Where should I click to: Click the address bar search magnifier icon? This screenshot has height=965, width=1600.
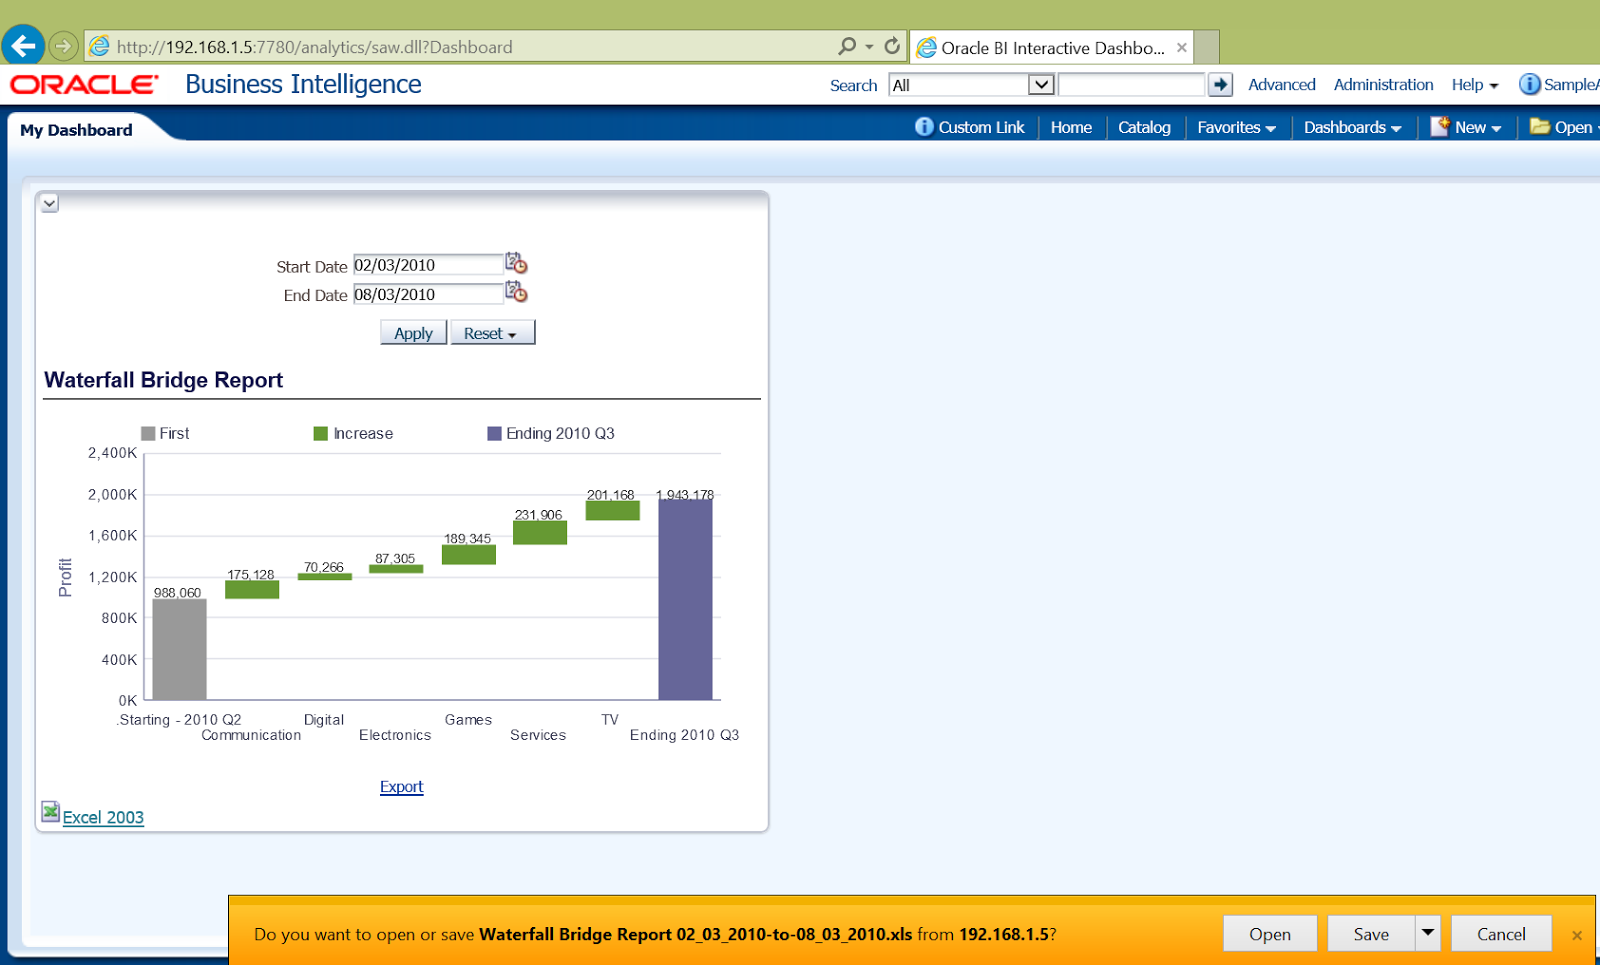[x=847, y=46]
